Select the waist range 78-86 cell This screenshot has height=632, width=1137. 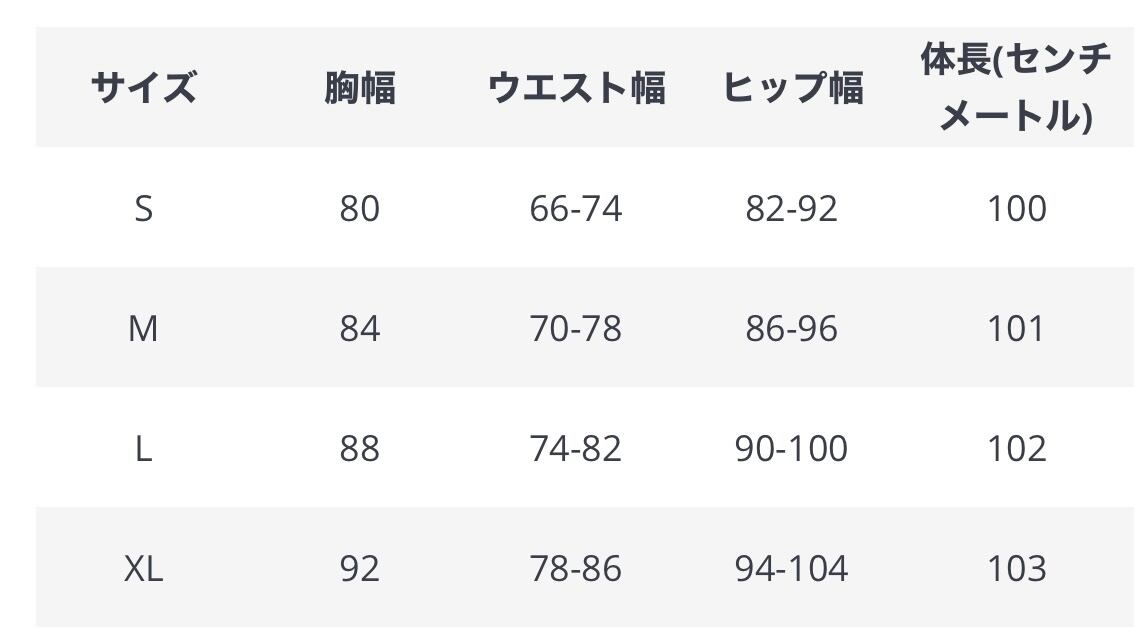(576, 568)
